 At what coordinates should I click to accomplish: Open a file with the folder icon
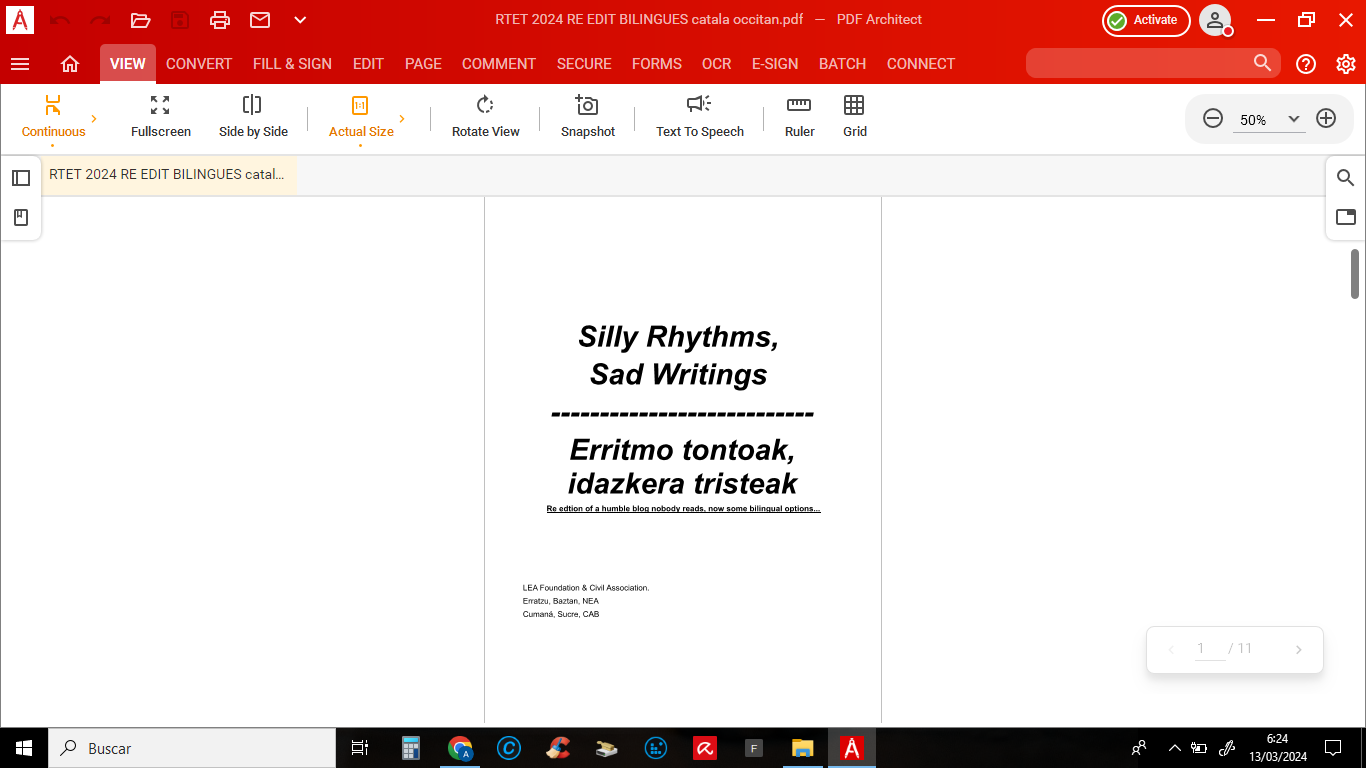tap(140, 20)
